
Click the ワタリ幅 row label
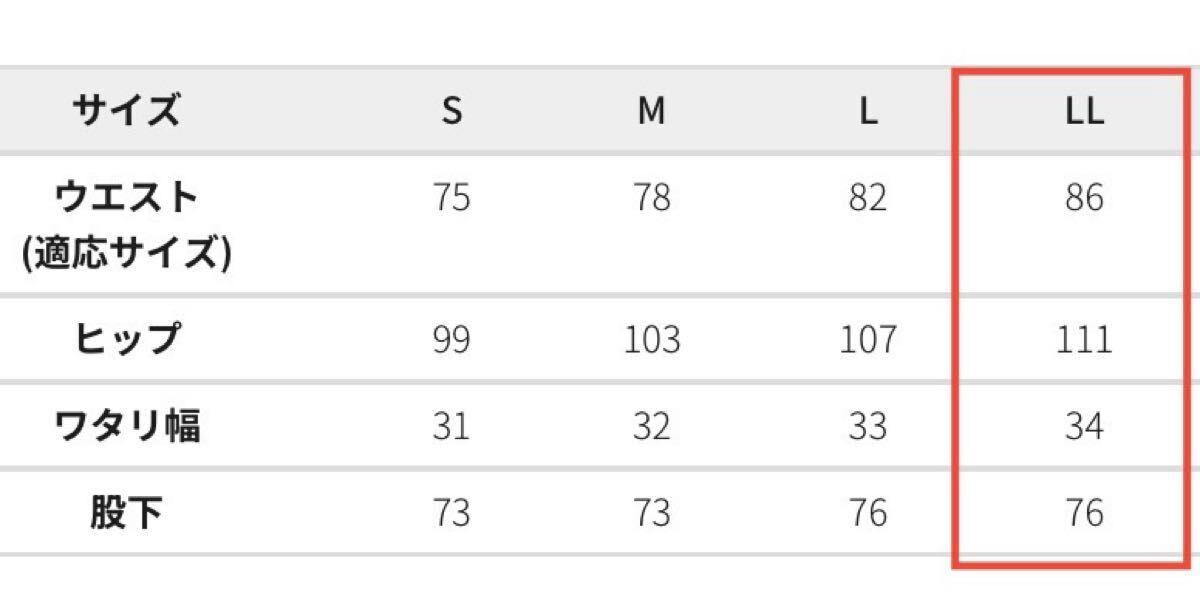coord(126,427)
